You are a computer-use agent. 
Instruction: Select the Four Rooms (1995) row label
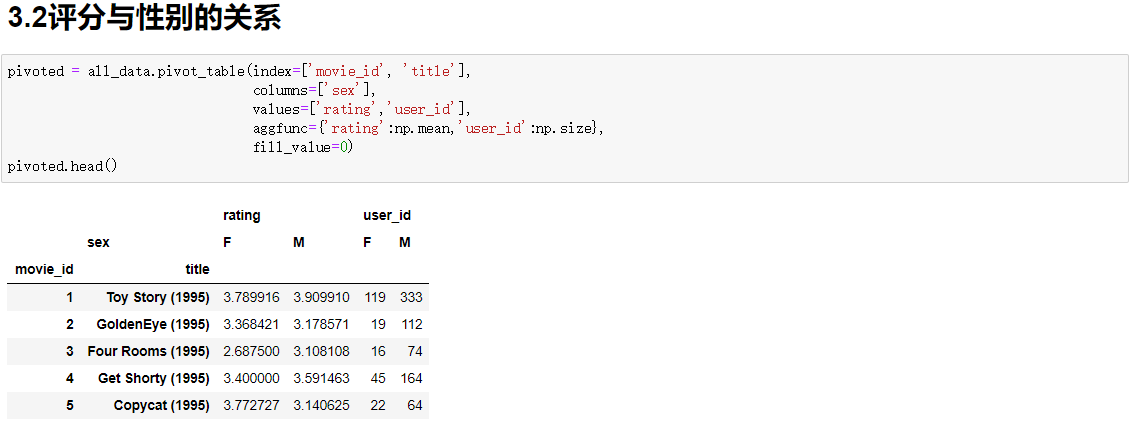pyautogui.click(x=148, y=351)
